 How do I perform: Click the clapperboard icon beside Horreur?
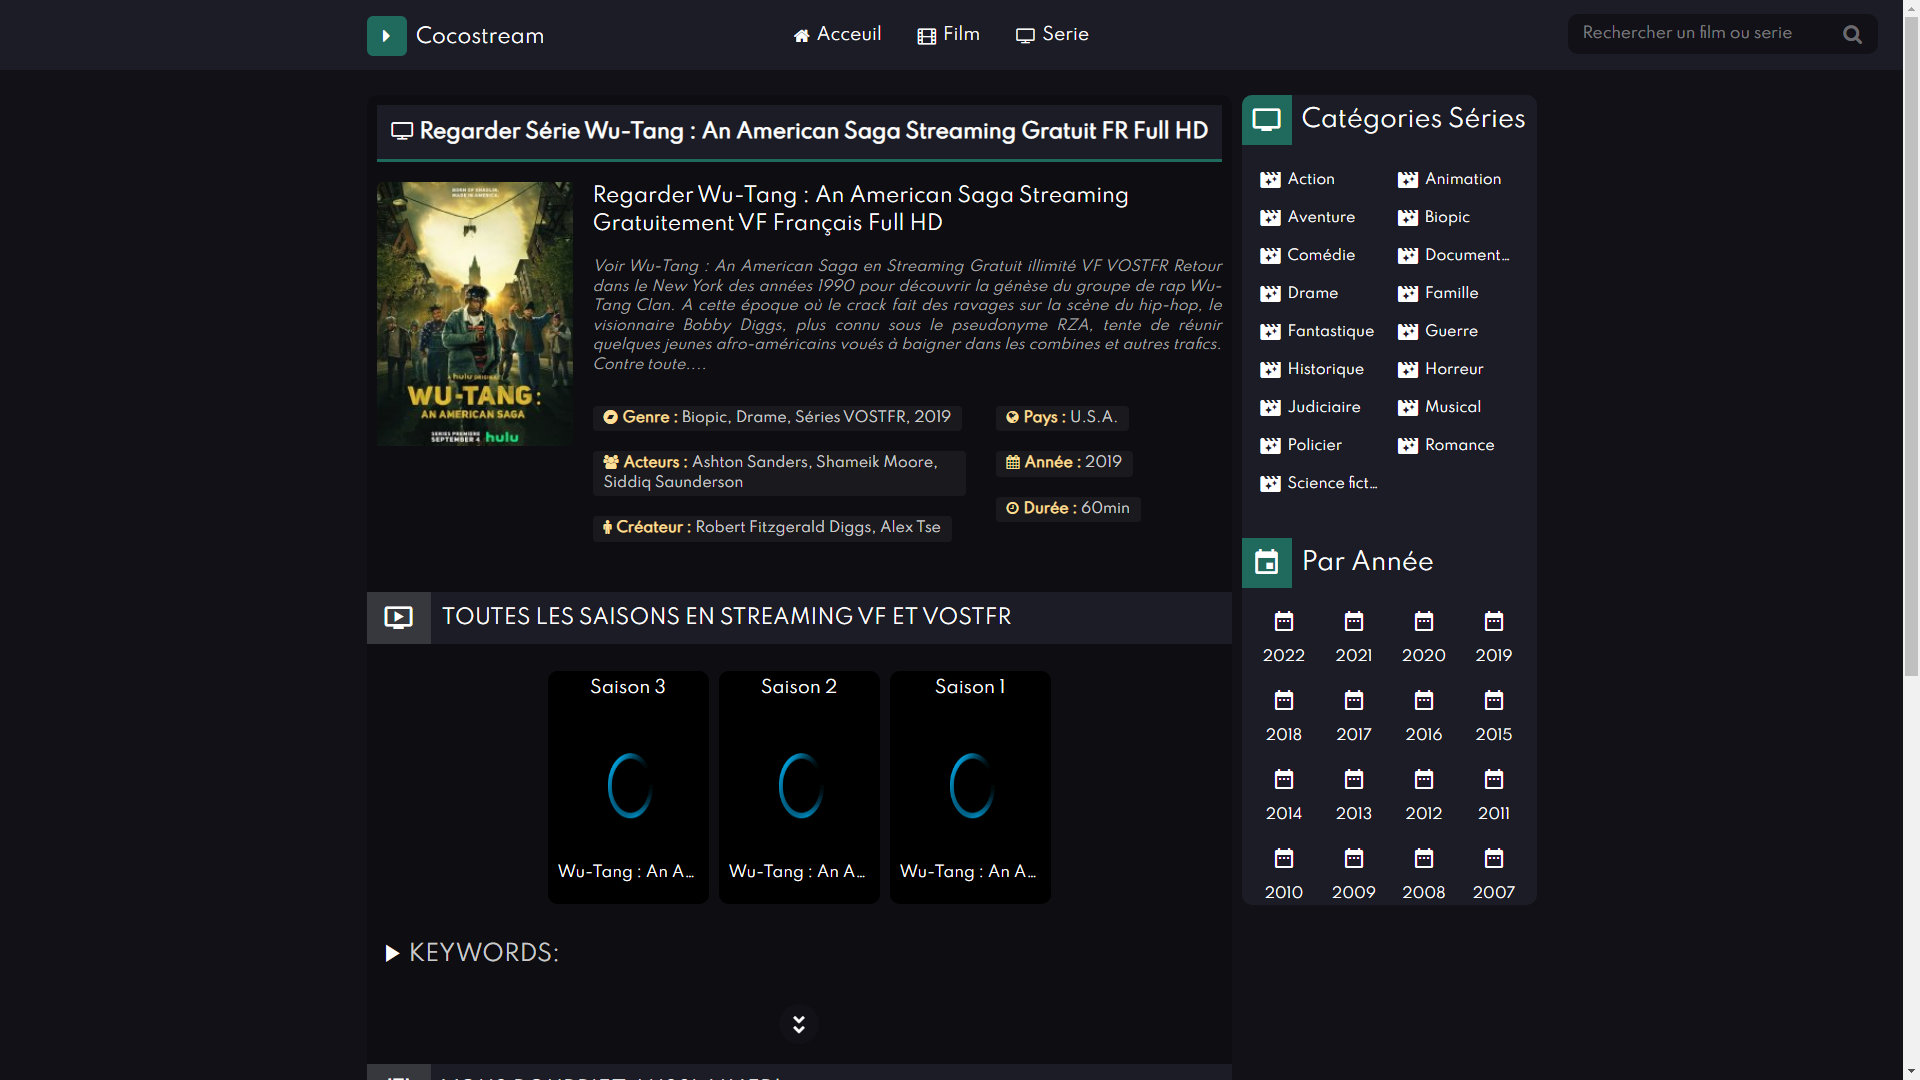click(x=1408, y=370)
